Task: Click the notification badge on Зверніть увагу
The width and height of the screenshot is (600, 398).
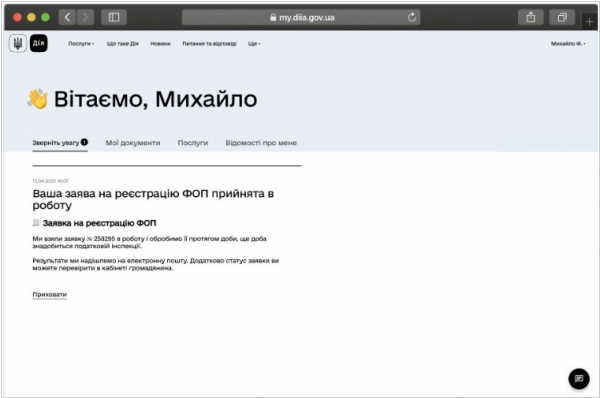Action: coord(84,142)
